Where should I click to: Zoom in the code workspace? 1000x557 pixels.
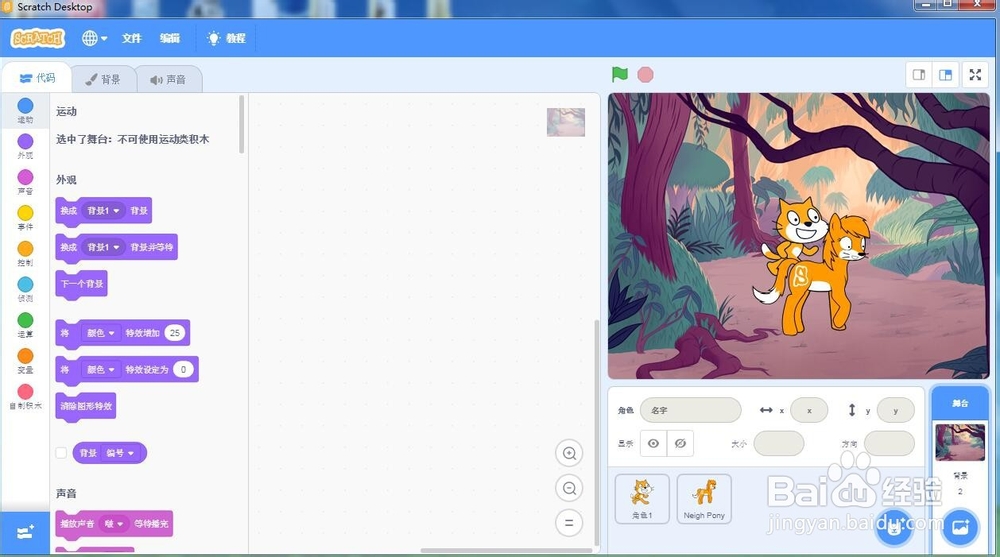[569, 453]
